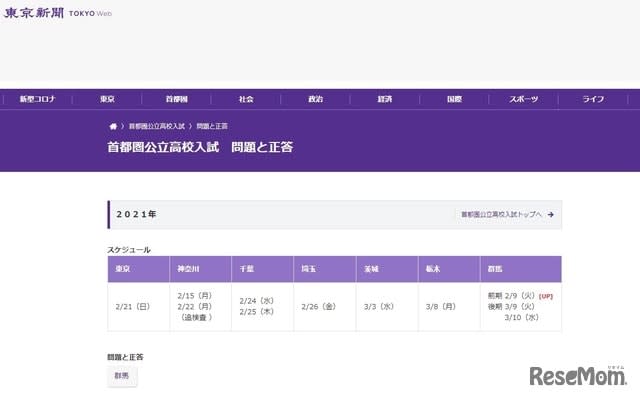Viewport: 640px width, 399px height.
Task: Click the 群馬 column header in schedule table
Action: 521,269
